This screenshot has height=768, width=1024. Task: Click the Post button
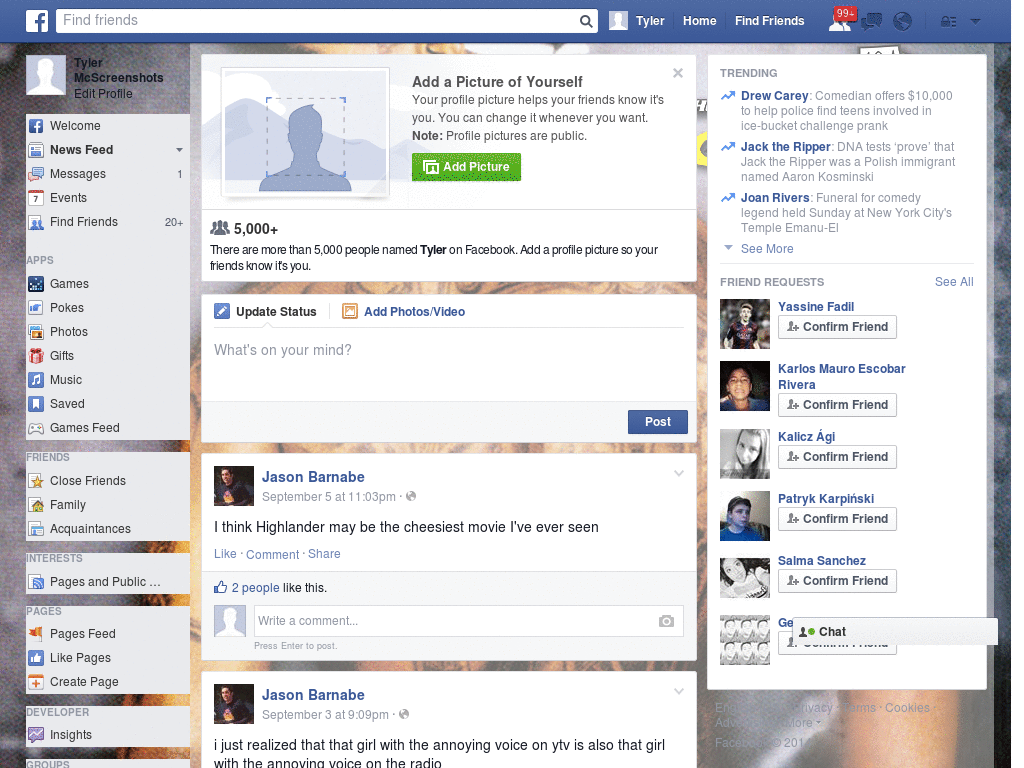coord(658,422)
